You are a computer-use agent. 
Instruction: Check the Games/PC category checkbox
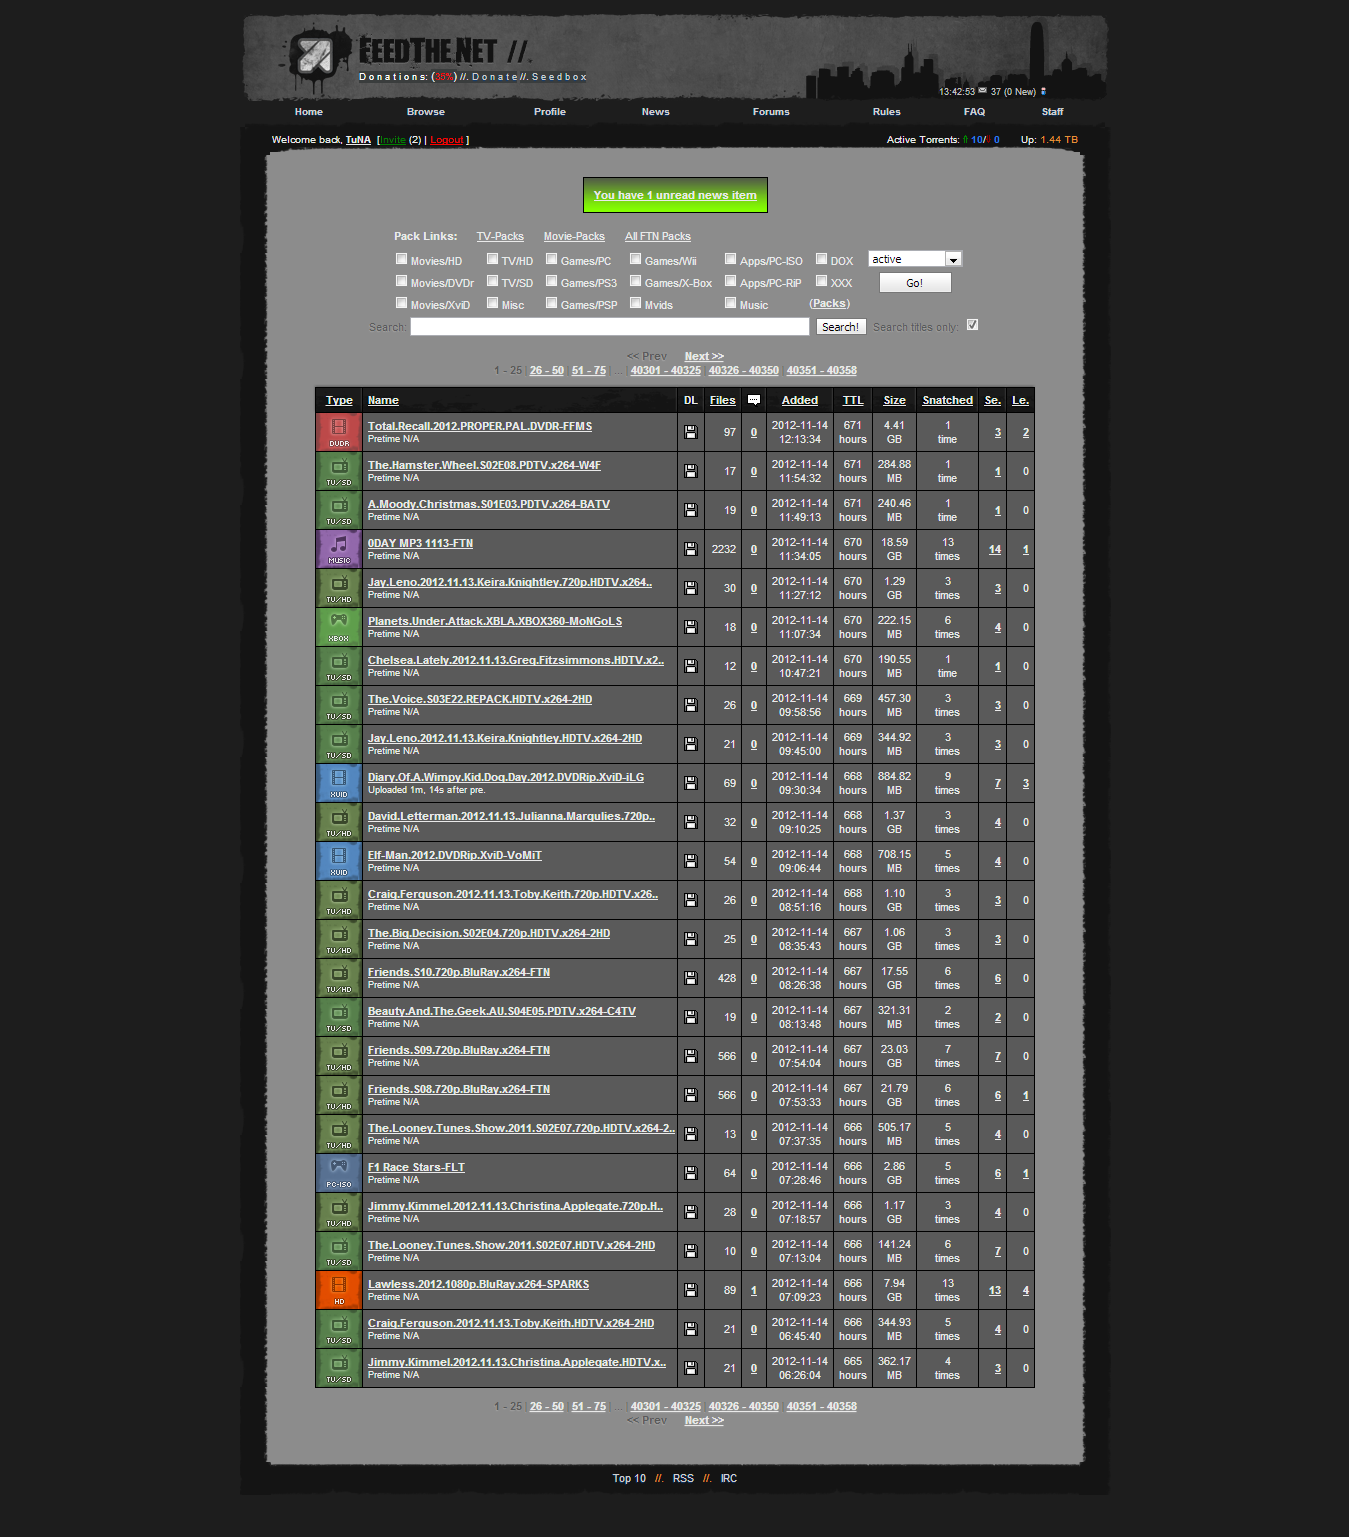551,259
